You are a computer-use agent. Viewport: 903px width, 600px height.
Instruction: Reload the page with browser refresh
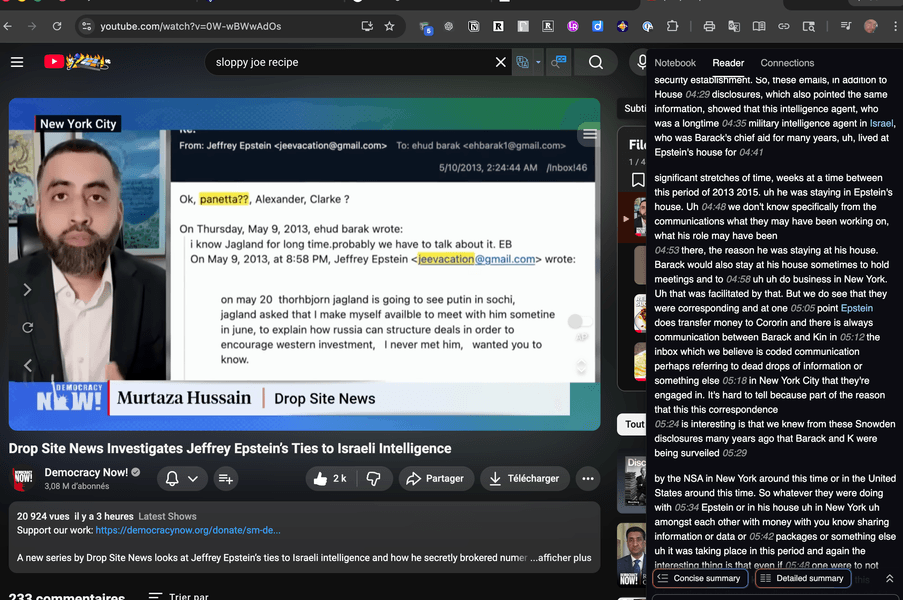pos(57,26)
